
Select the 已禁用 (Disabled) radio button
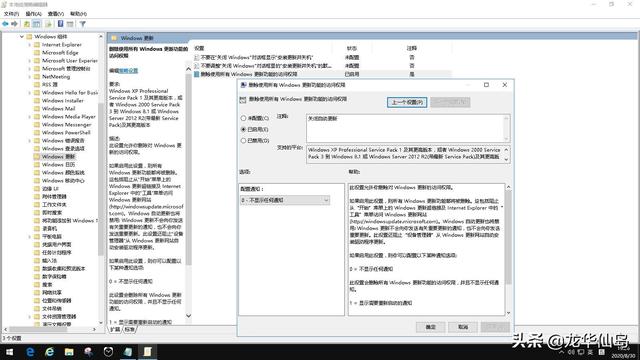coord(243,140)
